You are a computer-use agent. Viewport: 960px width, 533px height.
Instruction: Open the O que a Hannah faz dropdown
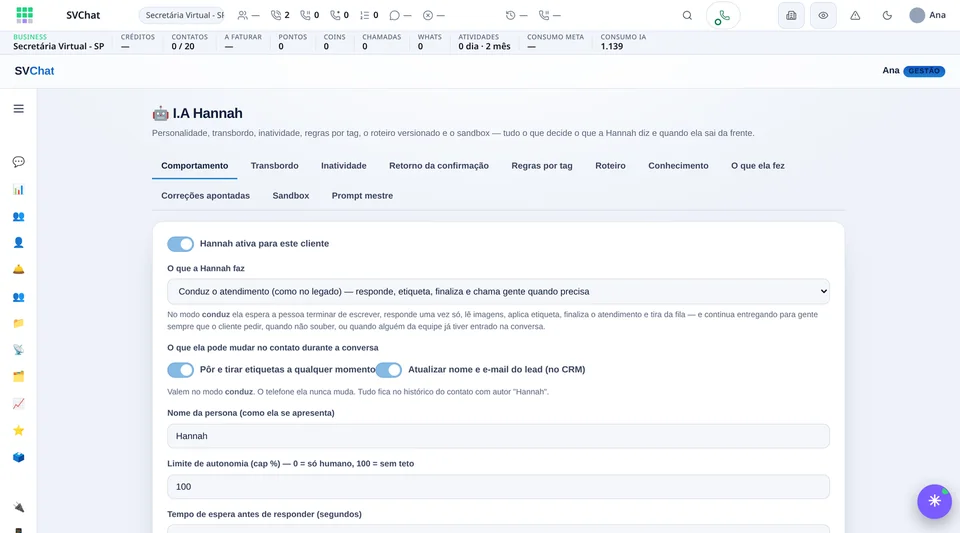498,291
